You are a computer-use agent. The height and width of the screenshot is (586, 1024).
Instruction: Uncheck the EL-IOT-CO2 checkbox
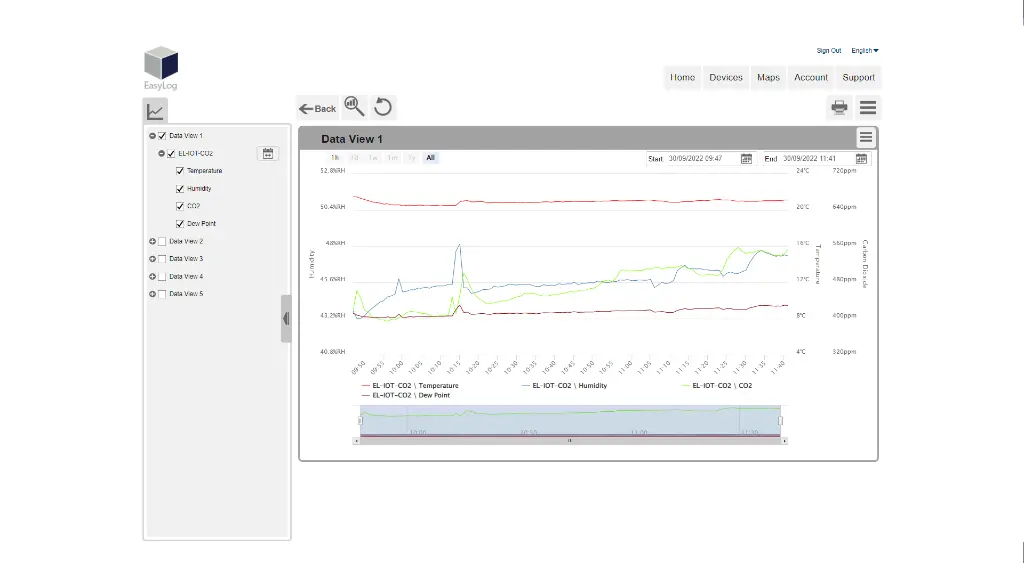[x=171, y=154]
